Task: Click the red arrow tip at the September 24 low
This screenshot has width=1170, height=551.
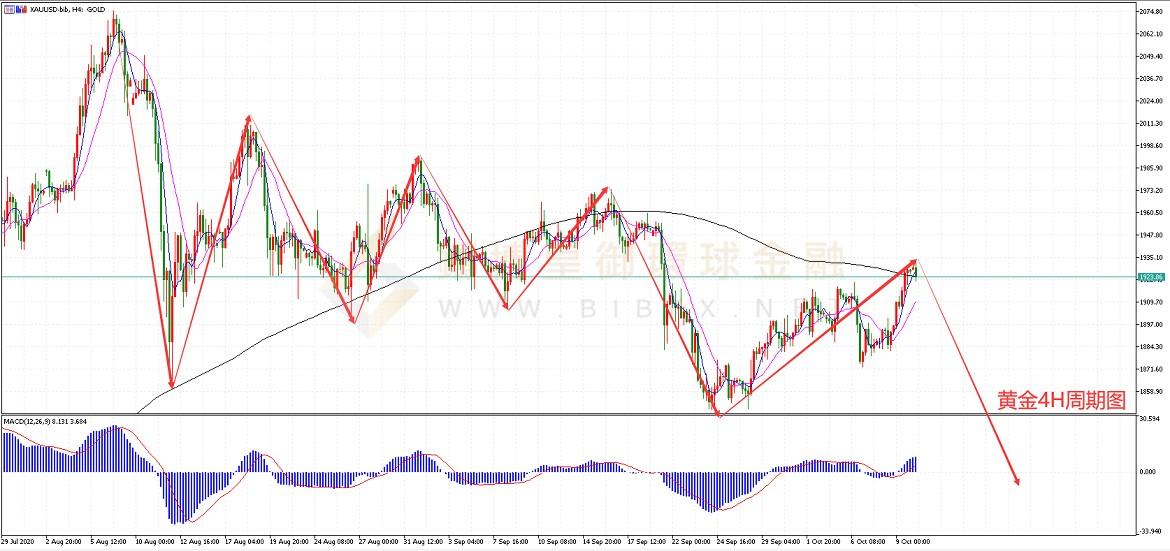Action: point(718,413)
